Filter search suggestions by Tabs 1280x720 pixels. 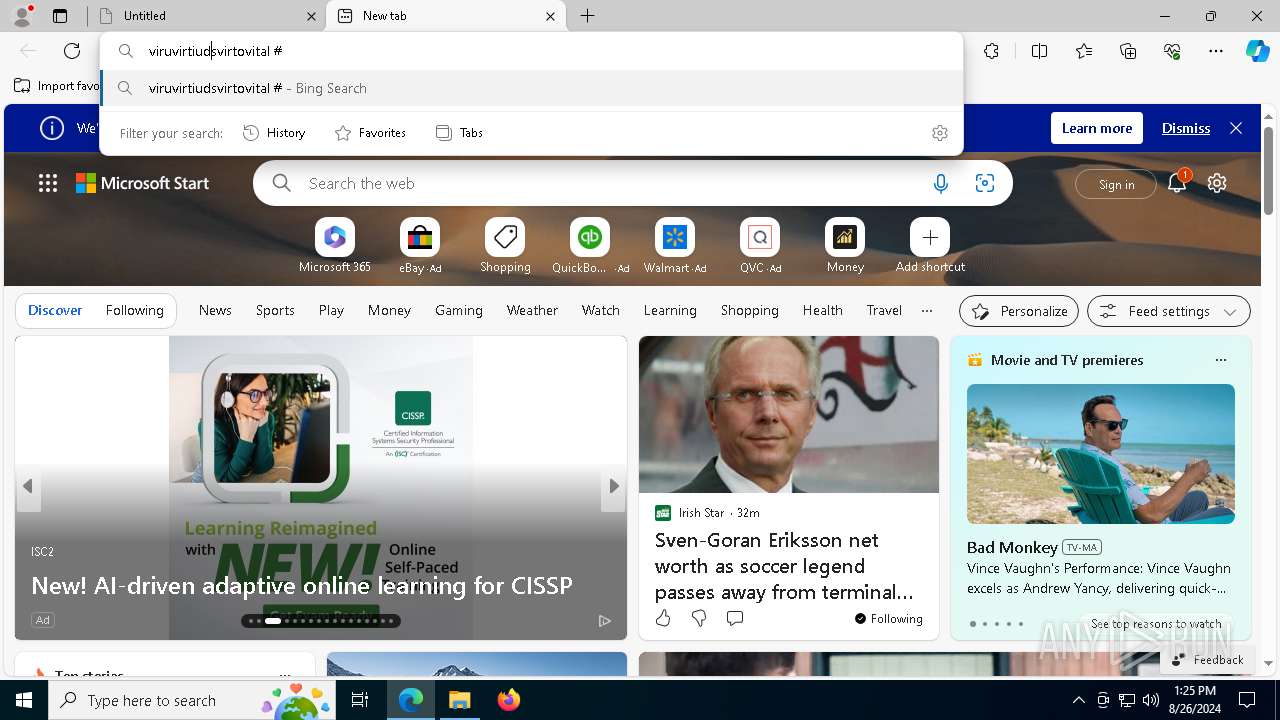point(459,133)
